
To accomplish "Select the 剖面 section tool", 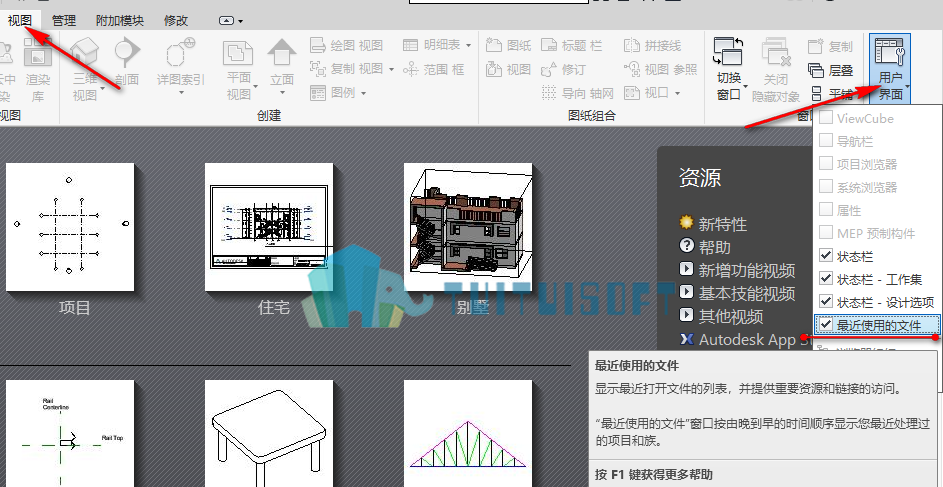I will click(x=127, y=62).
